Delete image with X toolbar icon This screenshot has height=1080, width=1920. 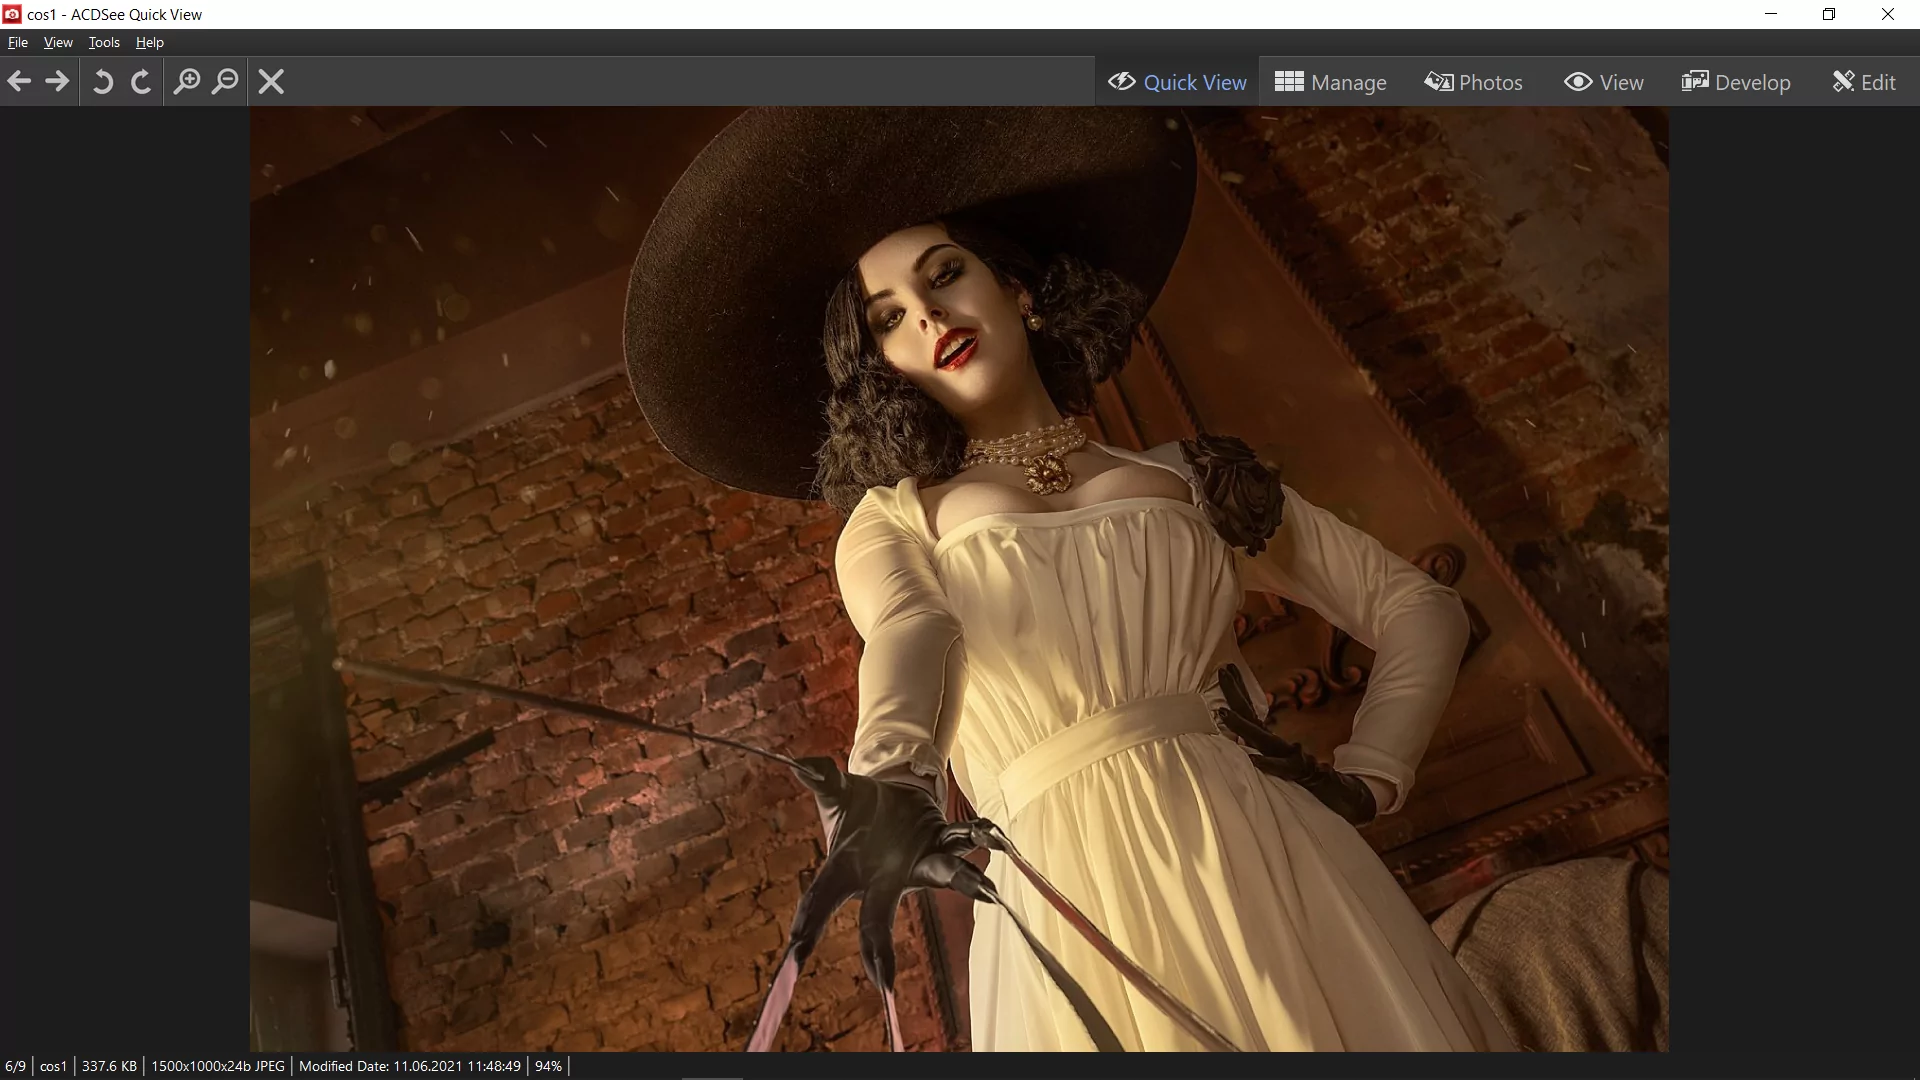click(271, 82)
